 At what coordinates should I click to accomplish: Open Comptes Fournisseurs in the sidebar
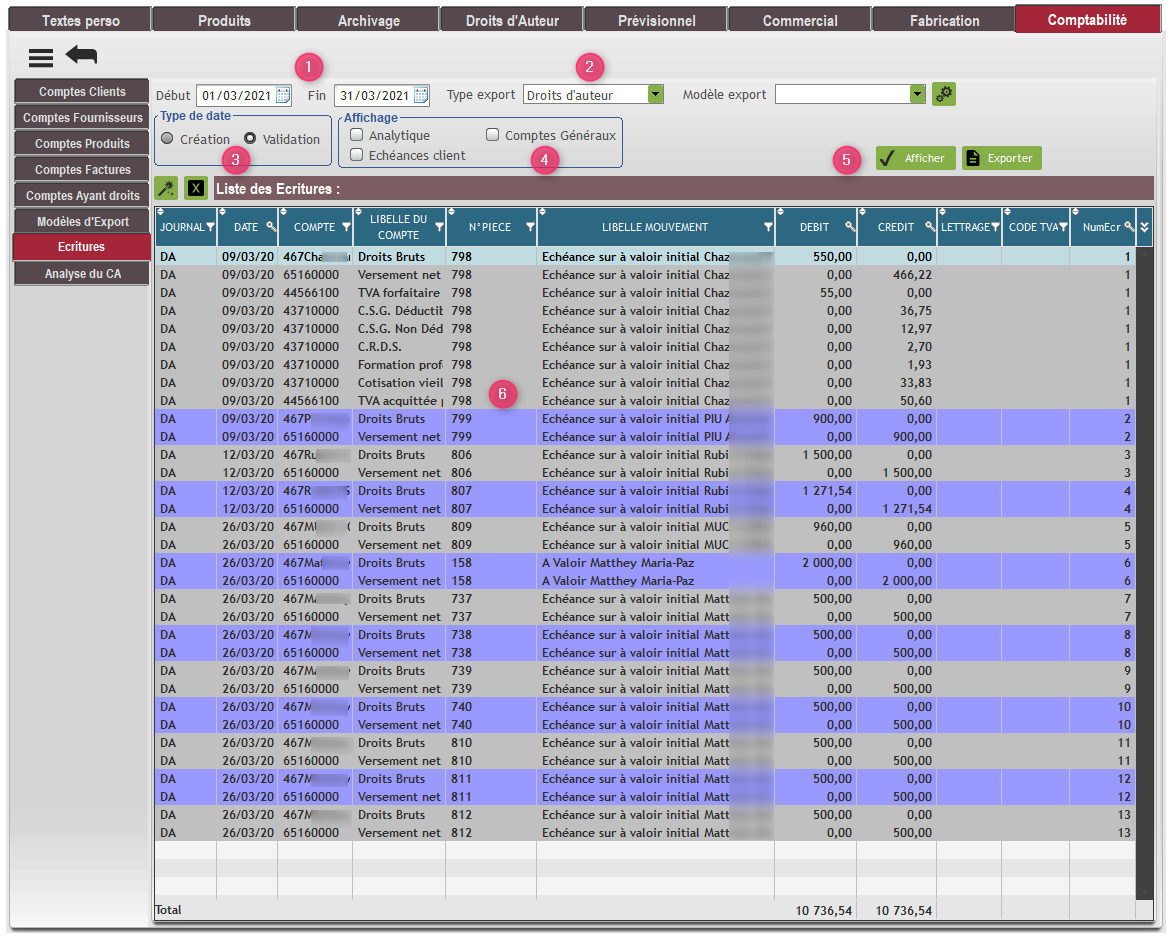[82, 118]
